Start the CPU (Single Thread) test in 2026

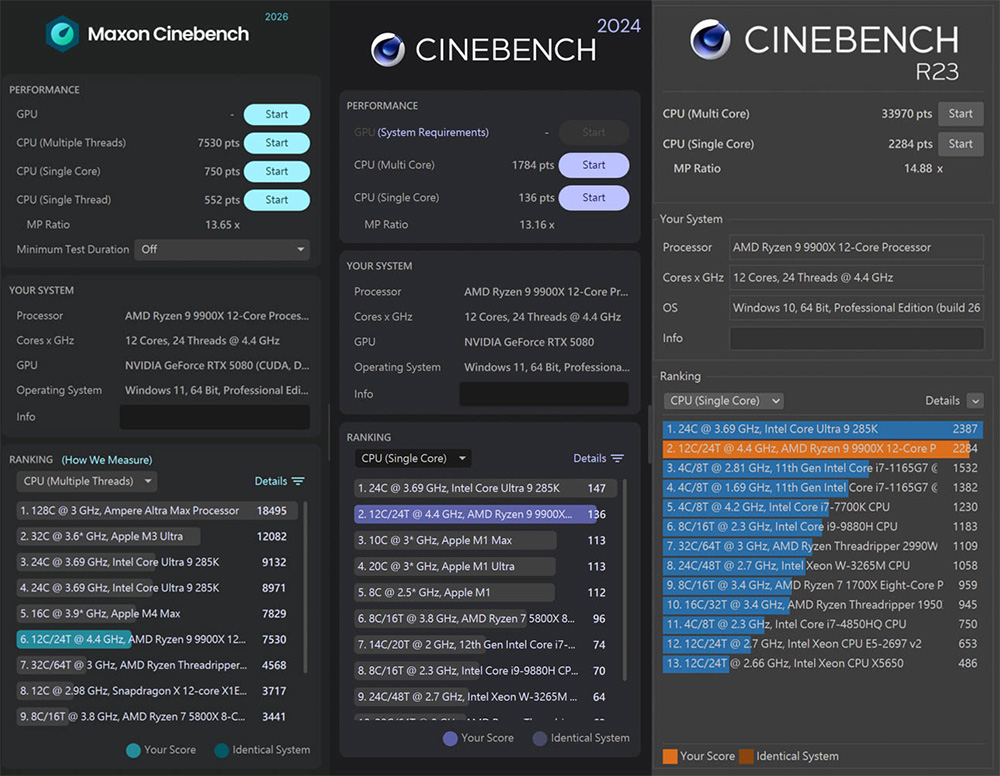(x=277, y=200)
